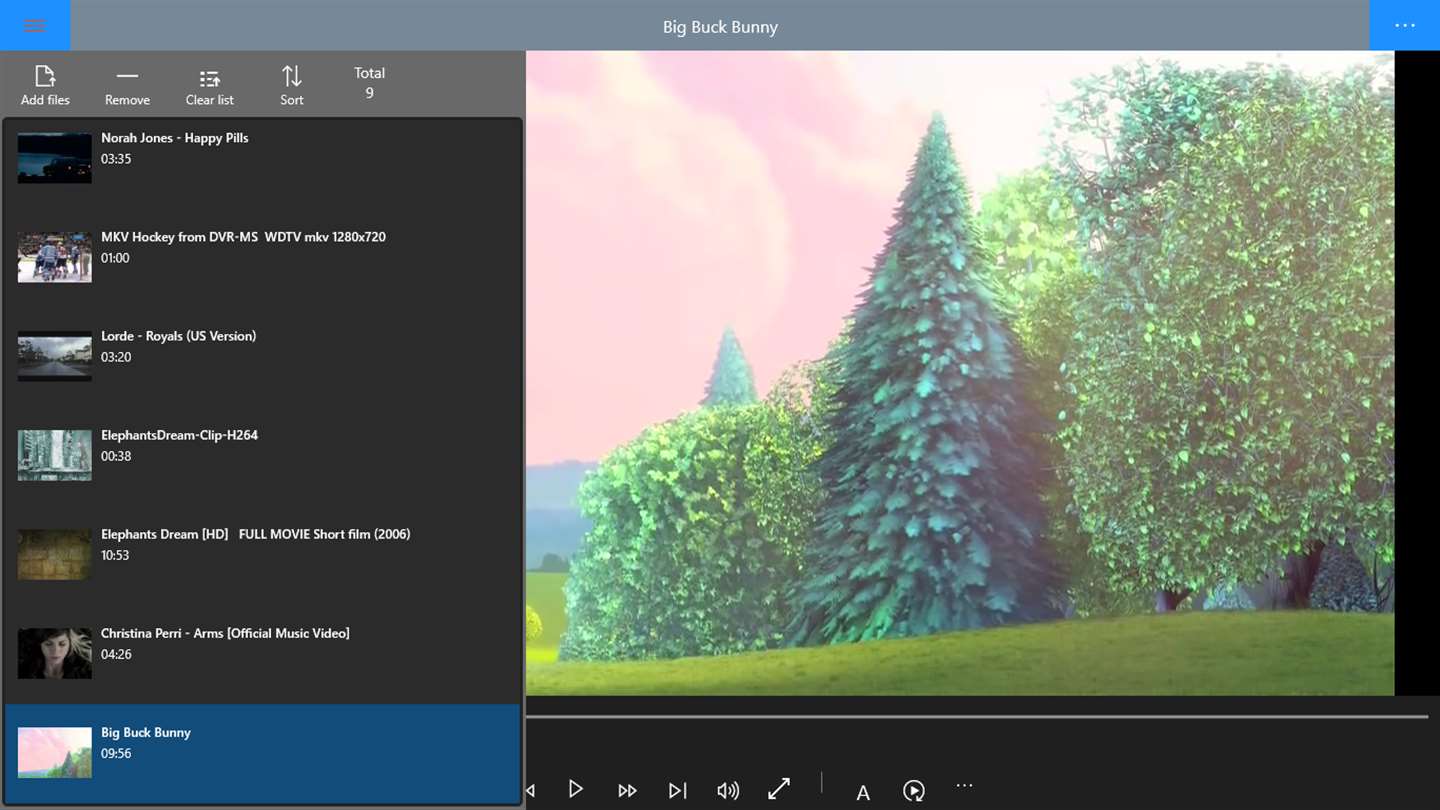The width and height of the screenshot is (1440, 810).
Task: Select the "Big Buck Bunny" playlist title
Action: [146, 732]
